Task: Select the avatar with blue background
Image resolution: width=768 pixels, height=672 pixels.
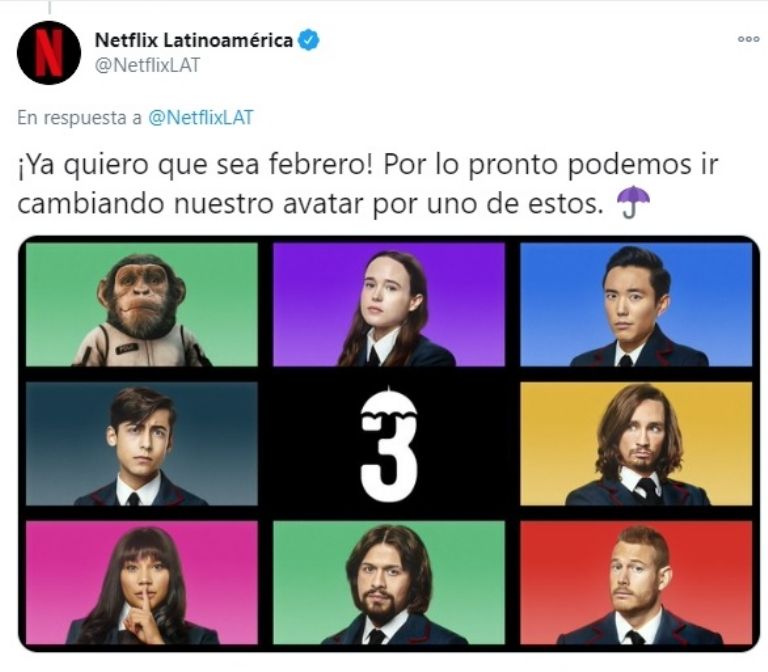Action: (x=636, y=305)
